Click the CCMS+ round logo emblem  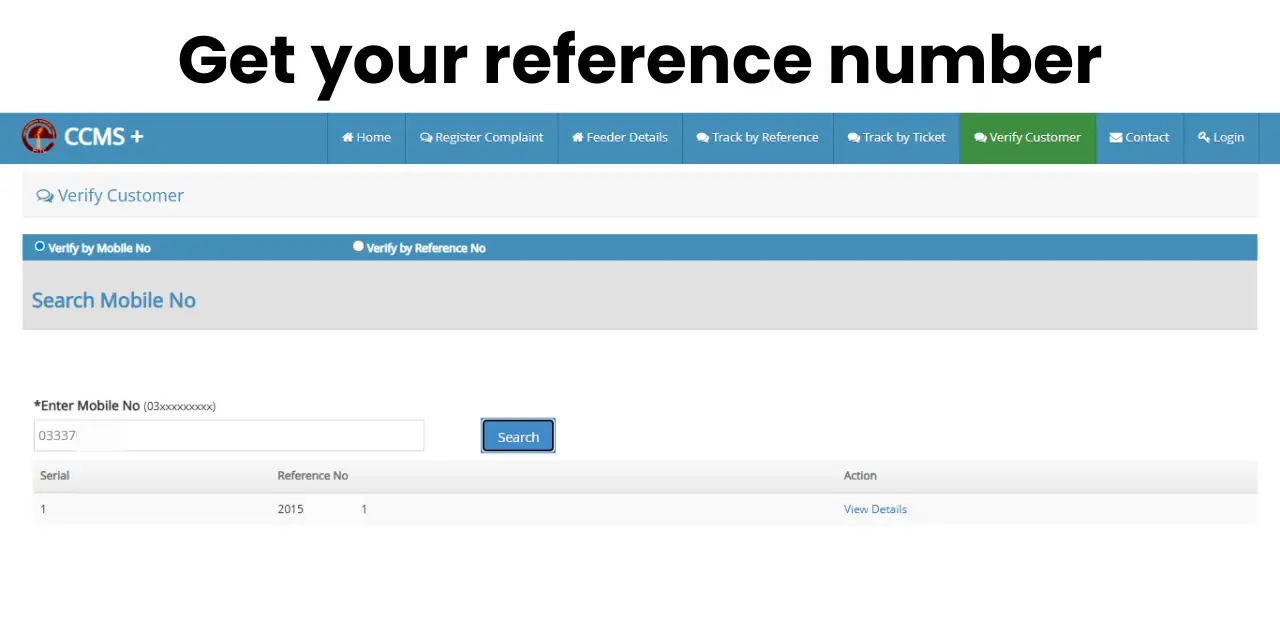[x=39, y=136]
